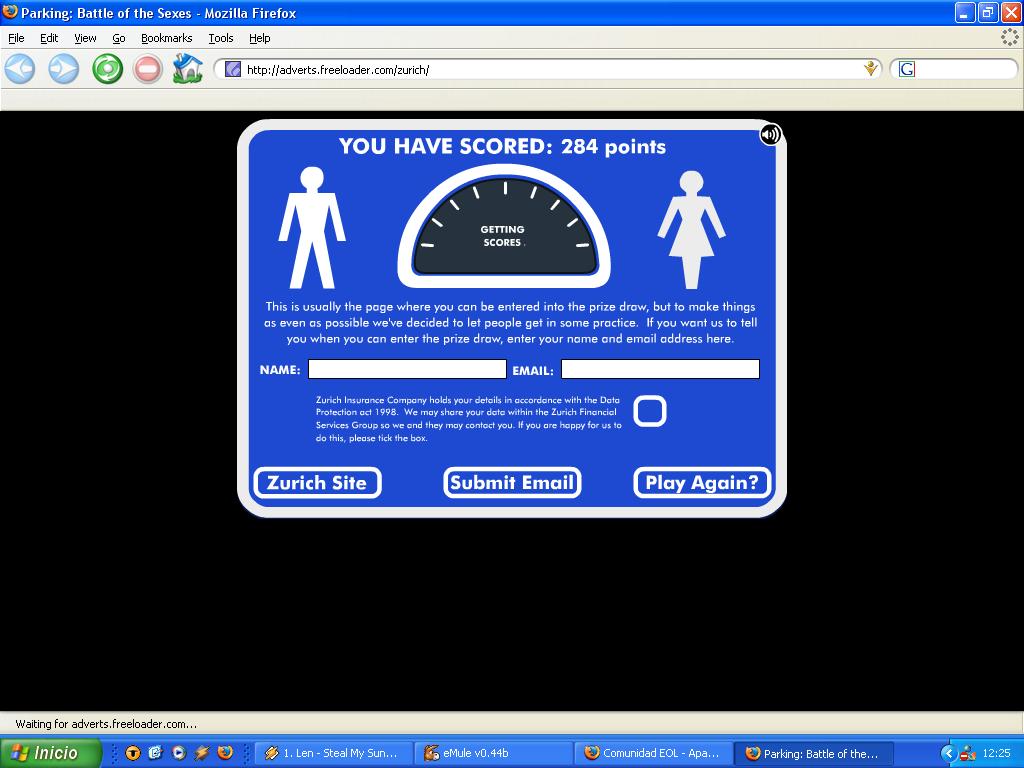Switch to eMule v0.44b taskbar item
The width and height of the screenshot is (1024, 768).
pyautogui.click(x=494, y=753)
